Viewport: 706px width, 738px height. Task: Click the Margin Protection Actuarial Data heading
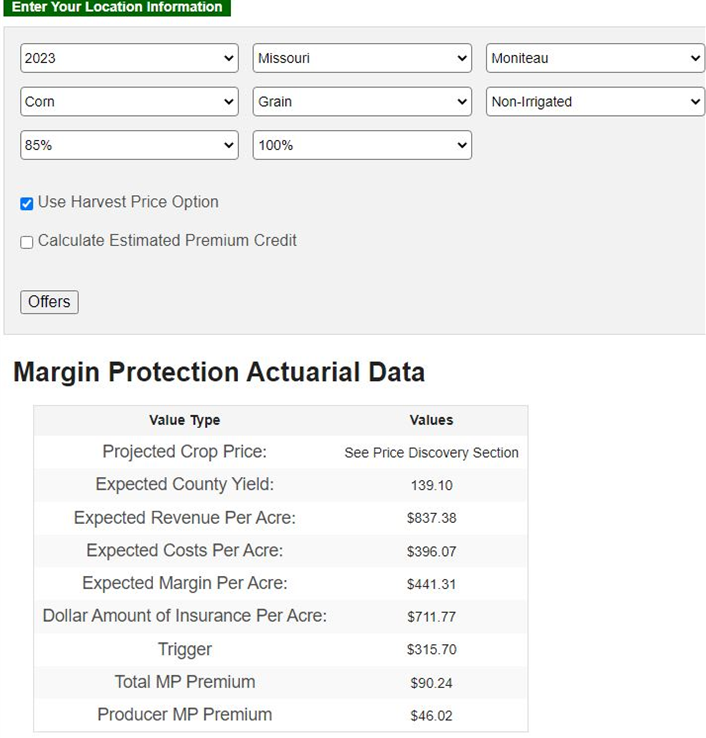point(219,373)
